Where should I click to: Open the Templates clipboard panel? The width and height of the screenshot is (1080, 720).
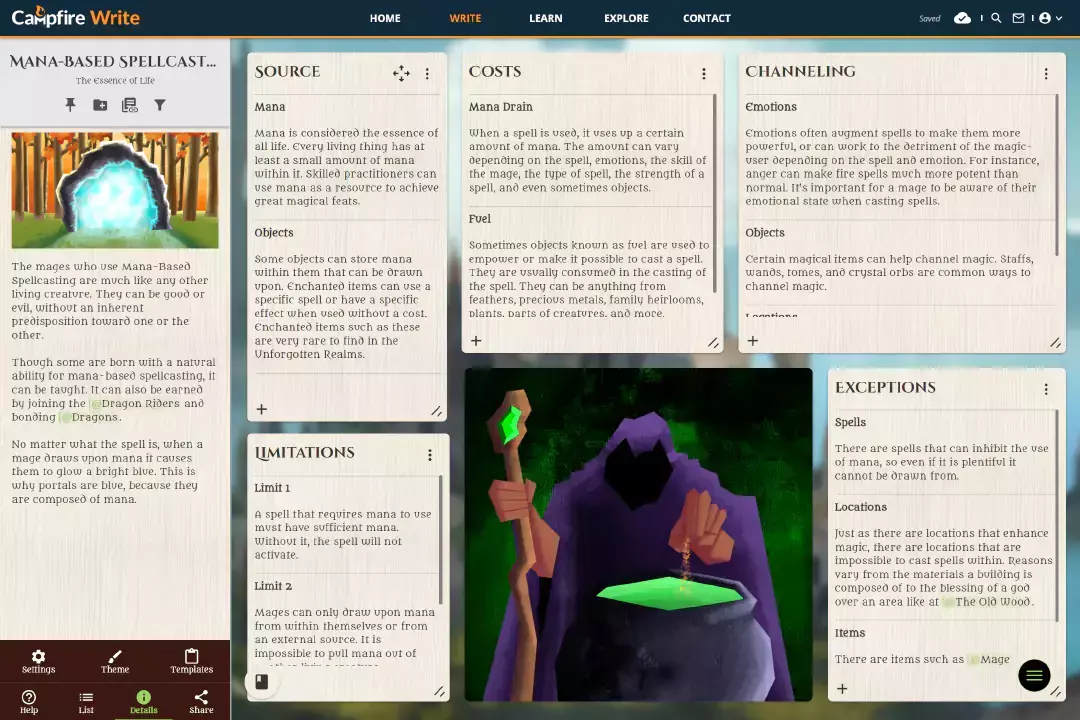tap(191, 662)
